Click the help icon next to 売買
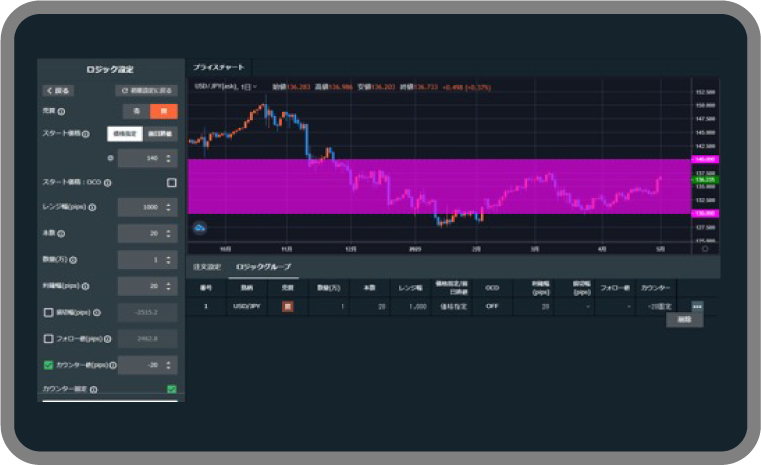Screen dimensions: 761x465 (62, 112)
